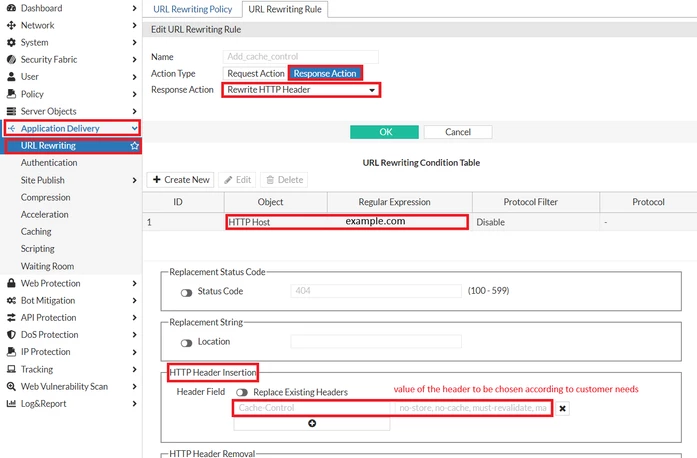Click the no-store header value field
The image size is (697, 458).
pyautogui.click(x=473, y=408)
